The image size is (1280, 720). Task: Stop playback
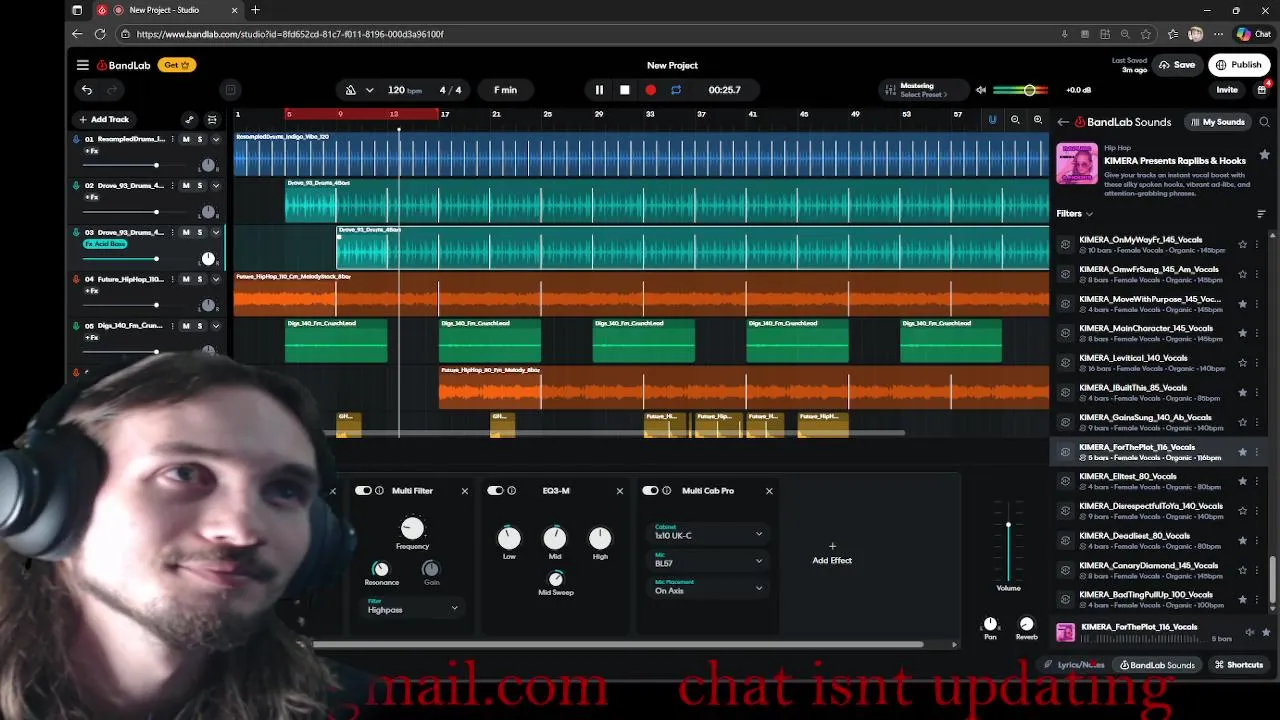click(625, 90)
